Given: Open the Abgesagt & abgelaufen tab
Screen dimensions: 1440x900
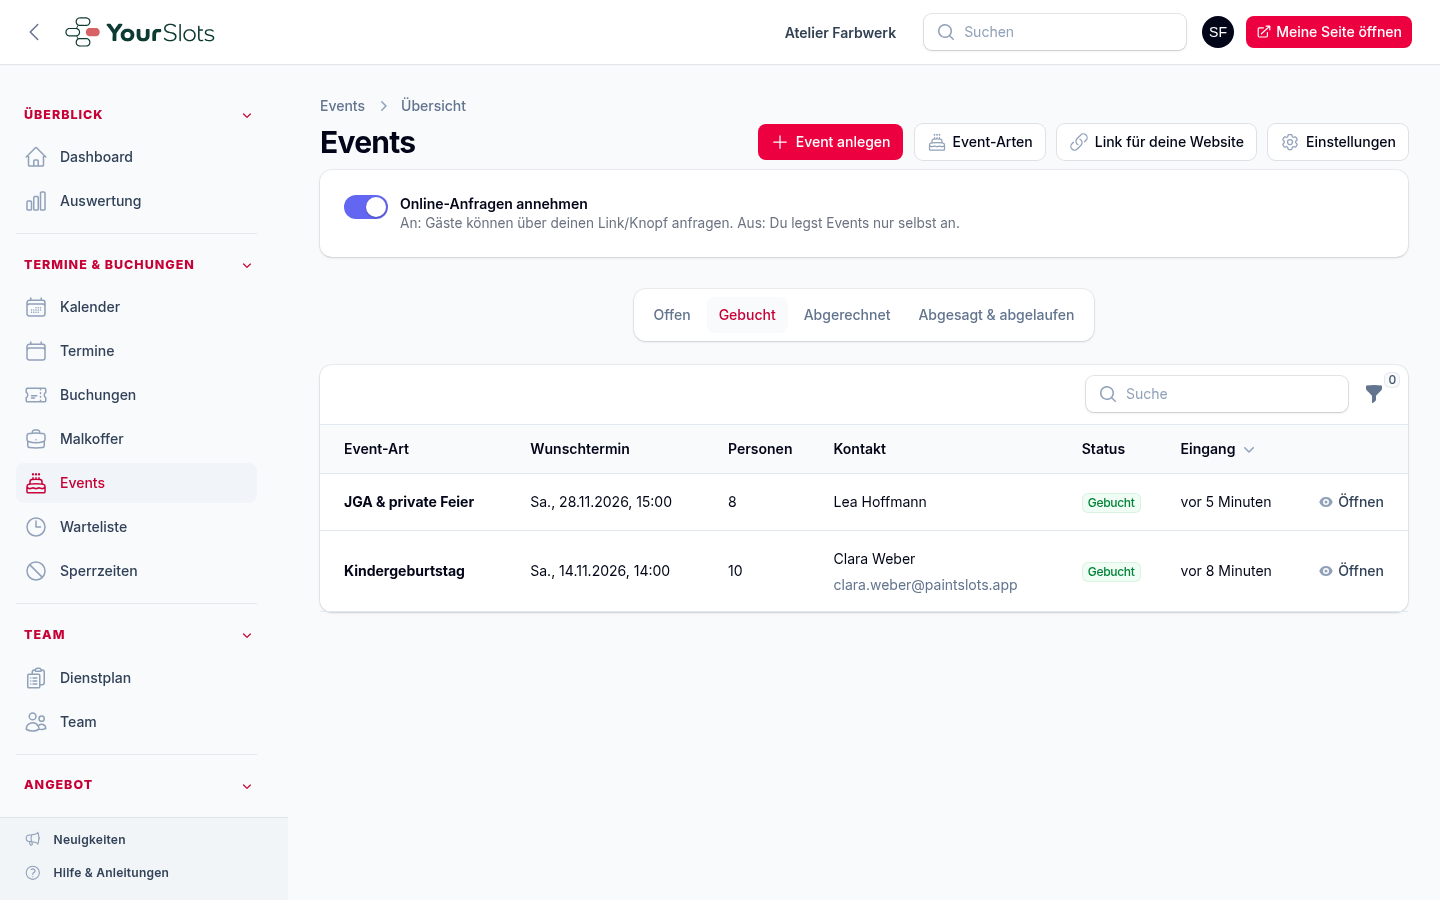Looking at the screenshot, I should (996, 315).
